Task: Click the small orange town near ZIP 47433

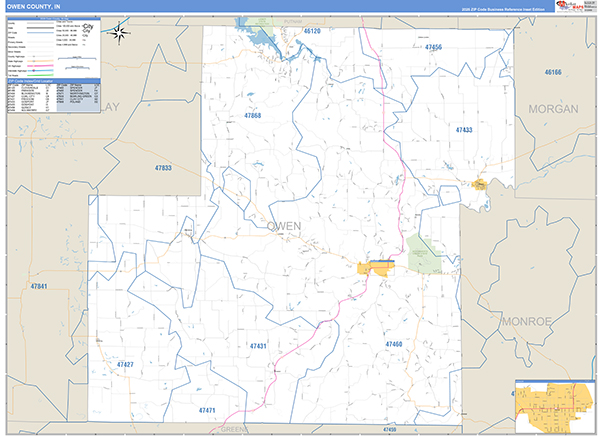Action: tap(480, 184)
